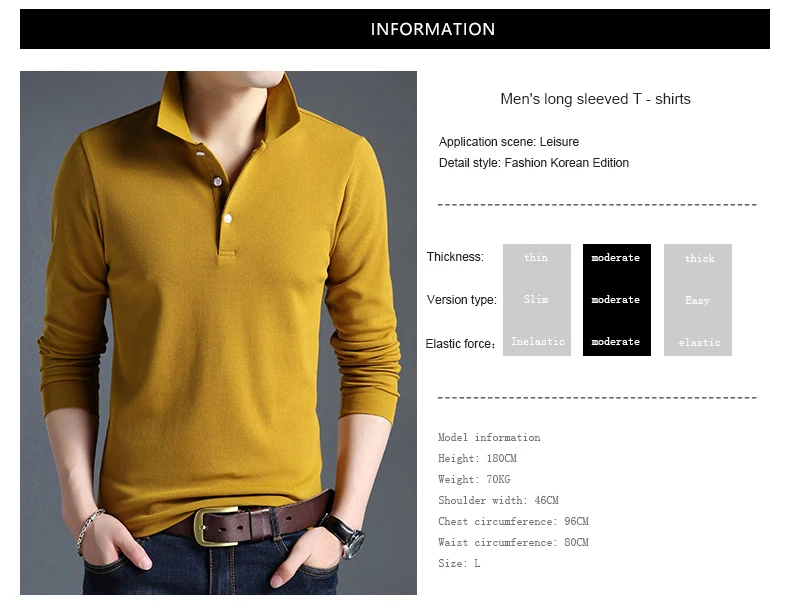Select the 'thick' thickness option
Screen dimensions: 790x614
point(699,258)
